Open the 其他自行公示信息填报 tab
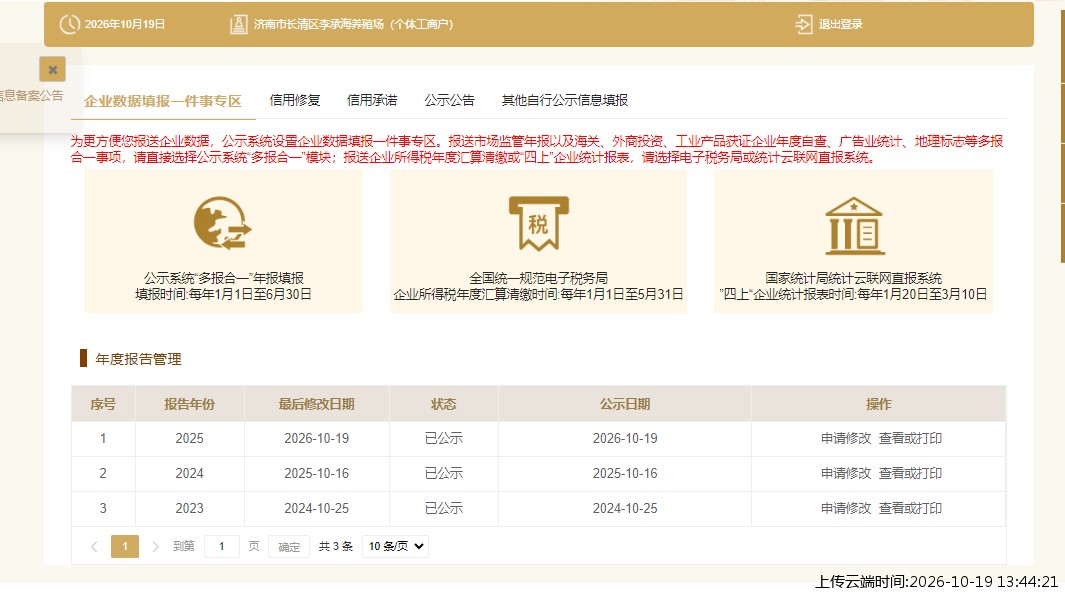The width and height of the screenshot is (1065, 595). coord(564,101)
